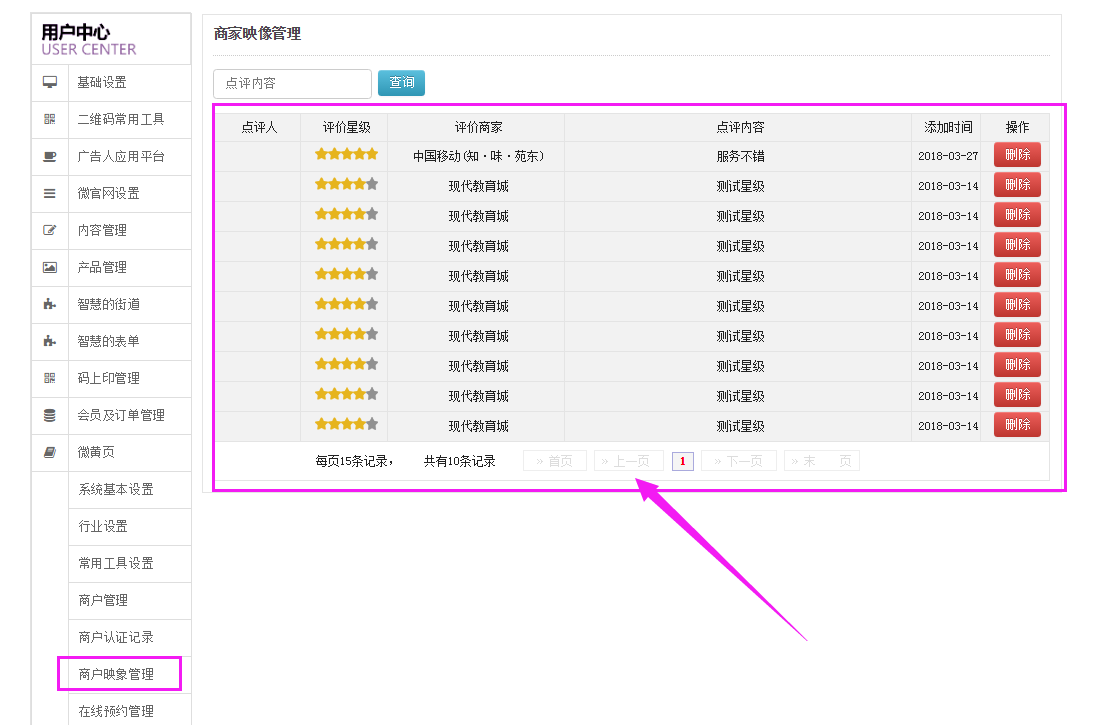Click the edit pencil icon beside 内容管理
The width and height of the screenshot is (1093, 725).
click(x=50, y=231)
